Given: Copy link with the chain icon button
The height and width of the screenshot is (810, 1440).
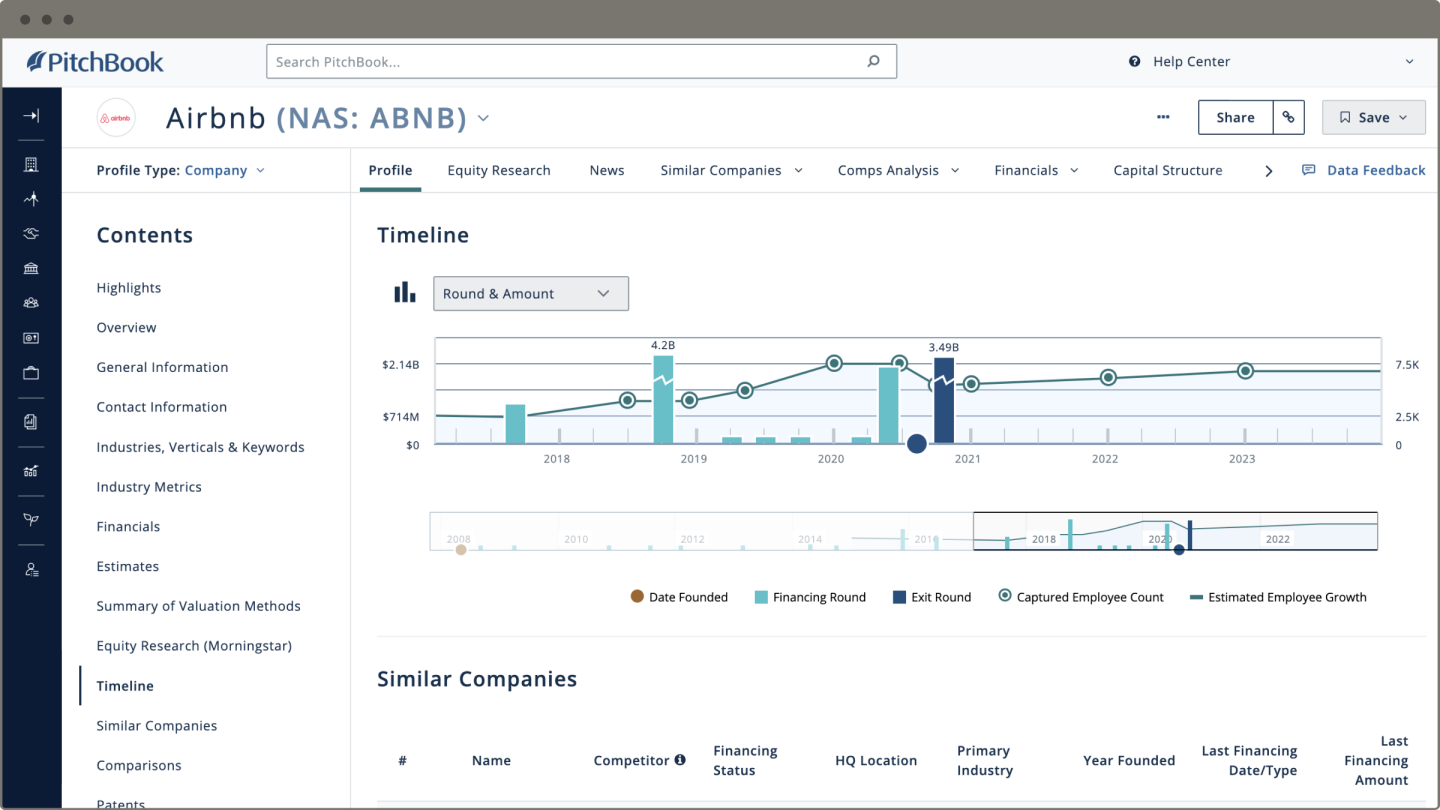Looking at the screenshot, I should (1289, 117).
